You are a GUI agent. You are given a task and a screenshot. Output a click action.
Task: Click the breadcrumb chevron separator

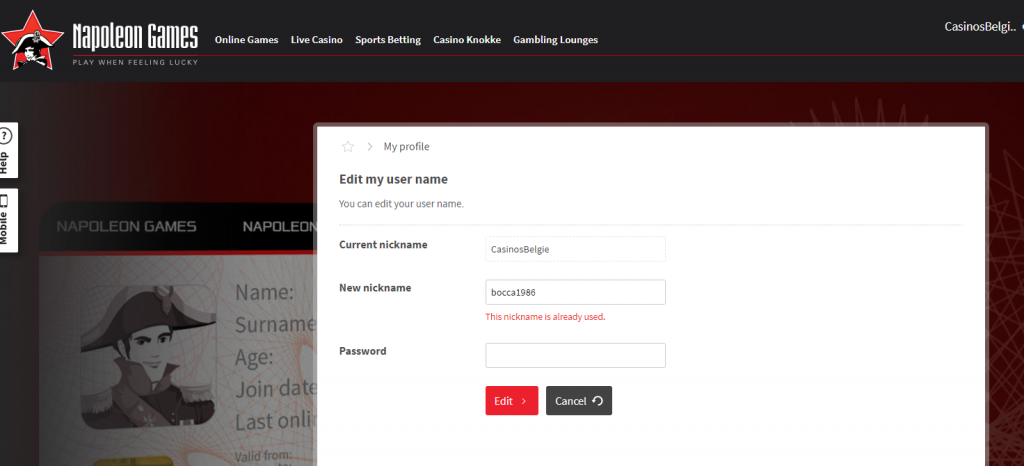370,147
